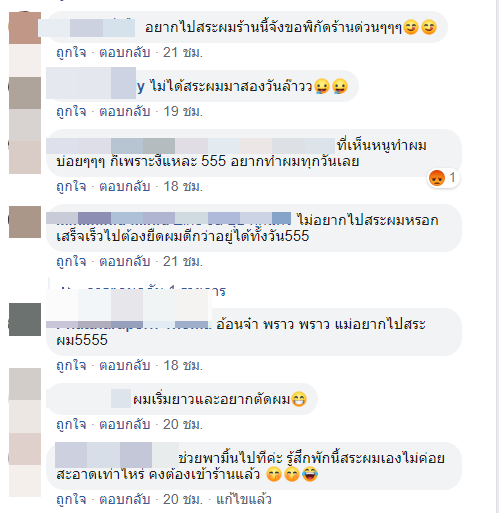Open the profile picture of the first commenter

(25, 28)
